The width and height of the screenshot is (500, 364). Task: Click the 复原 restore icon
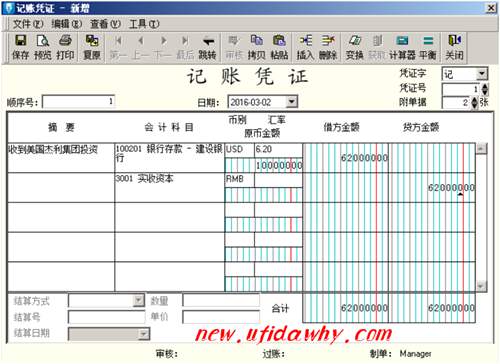(x=92, y=41)
